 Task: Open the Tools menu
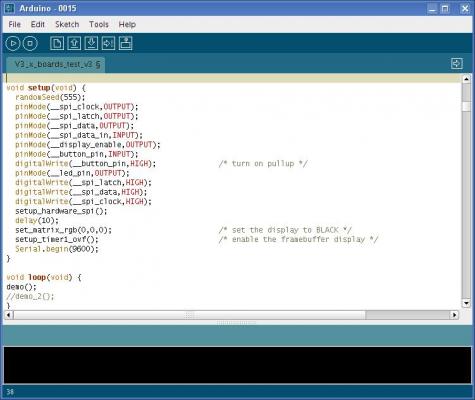click(x=99, y=24)
